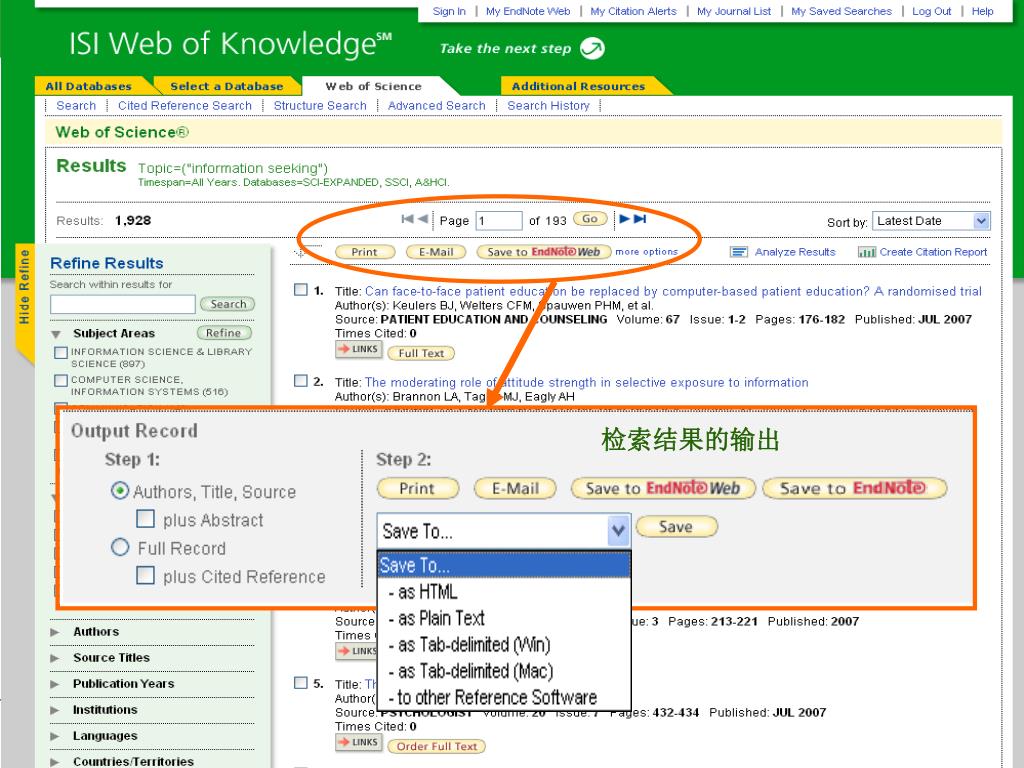The width and height of the screenshot is (1024, 768).
Task: Select Authors, Title, Source radio option
Action: (120, 490)
